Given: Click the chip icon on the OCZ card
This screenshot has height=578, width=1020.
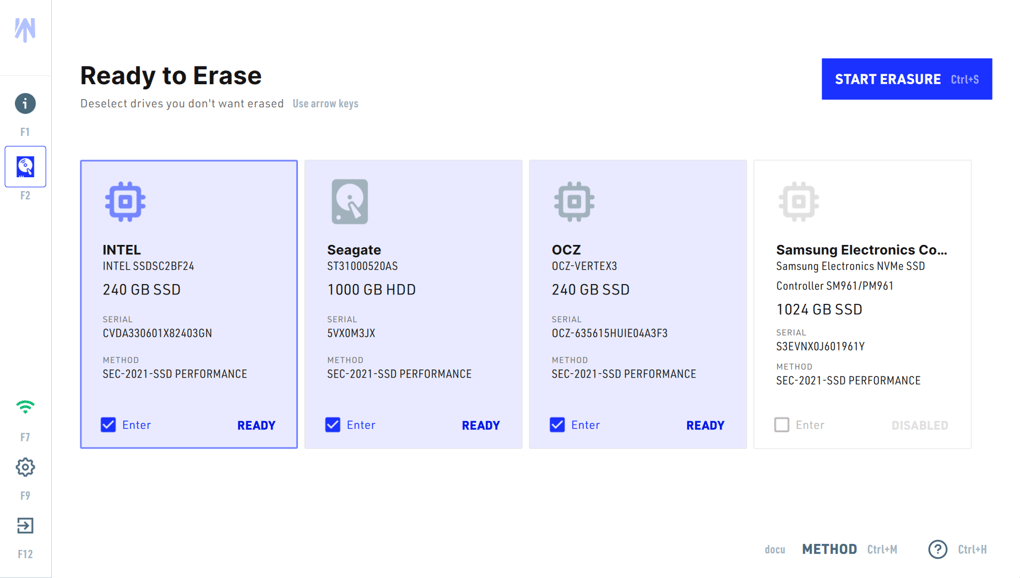Looking at the screenshot, I should pyautogui.click(x=573, y=201).
